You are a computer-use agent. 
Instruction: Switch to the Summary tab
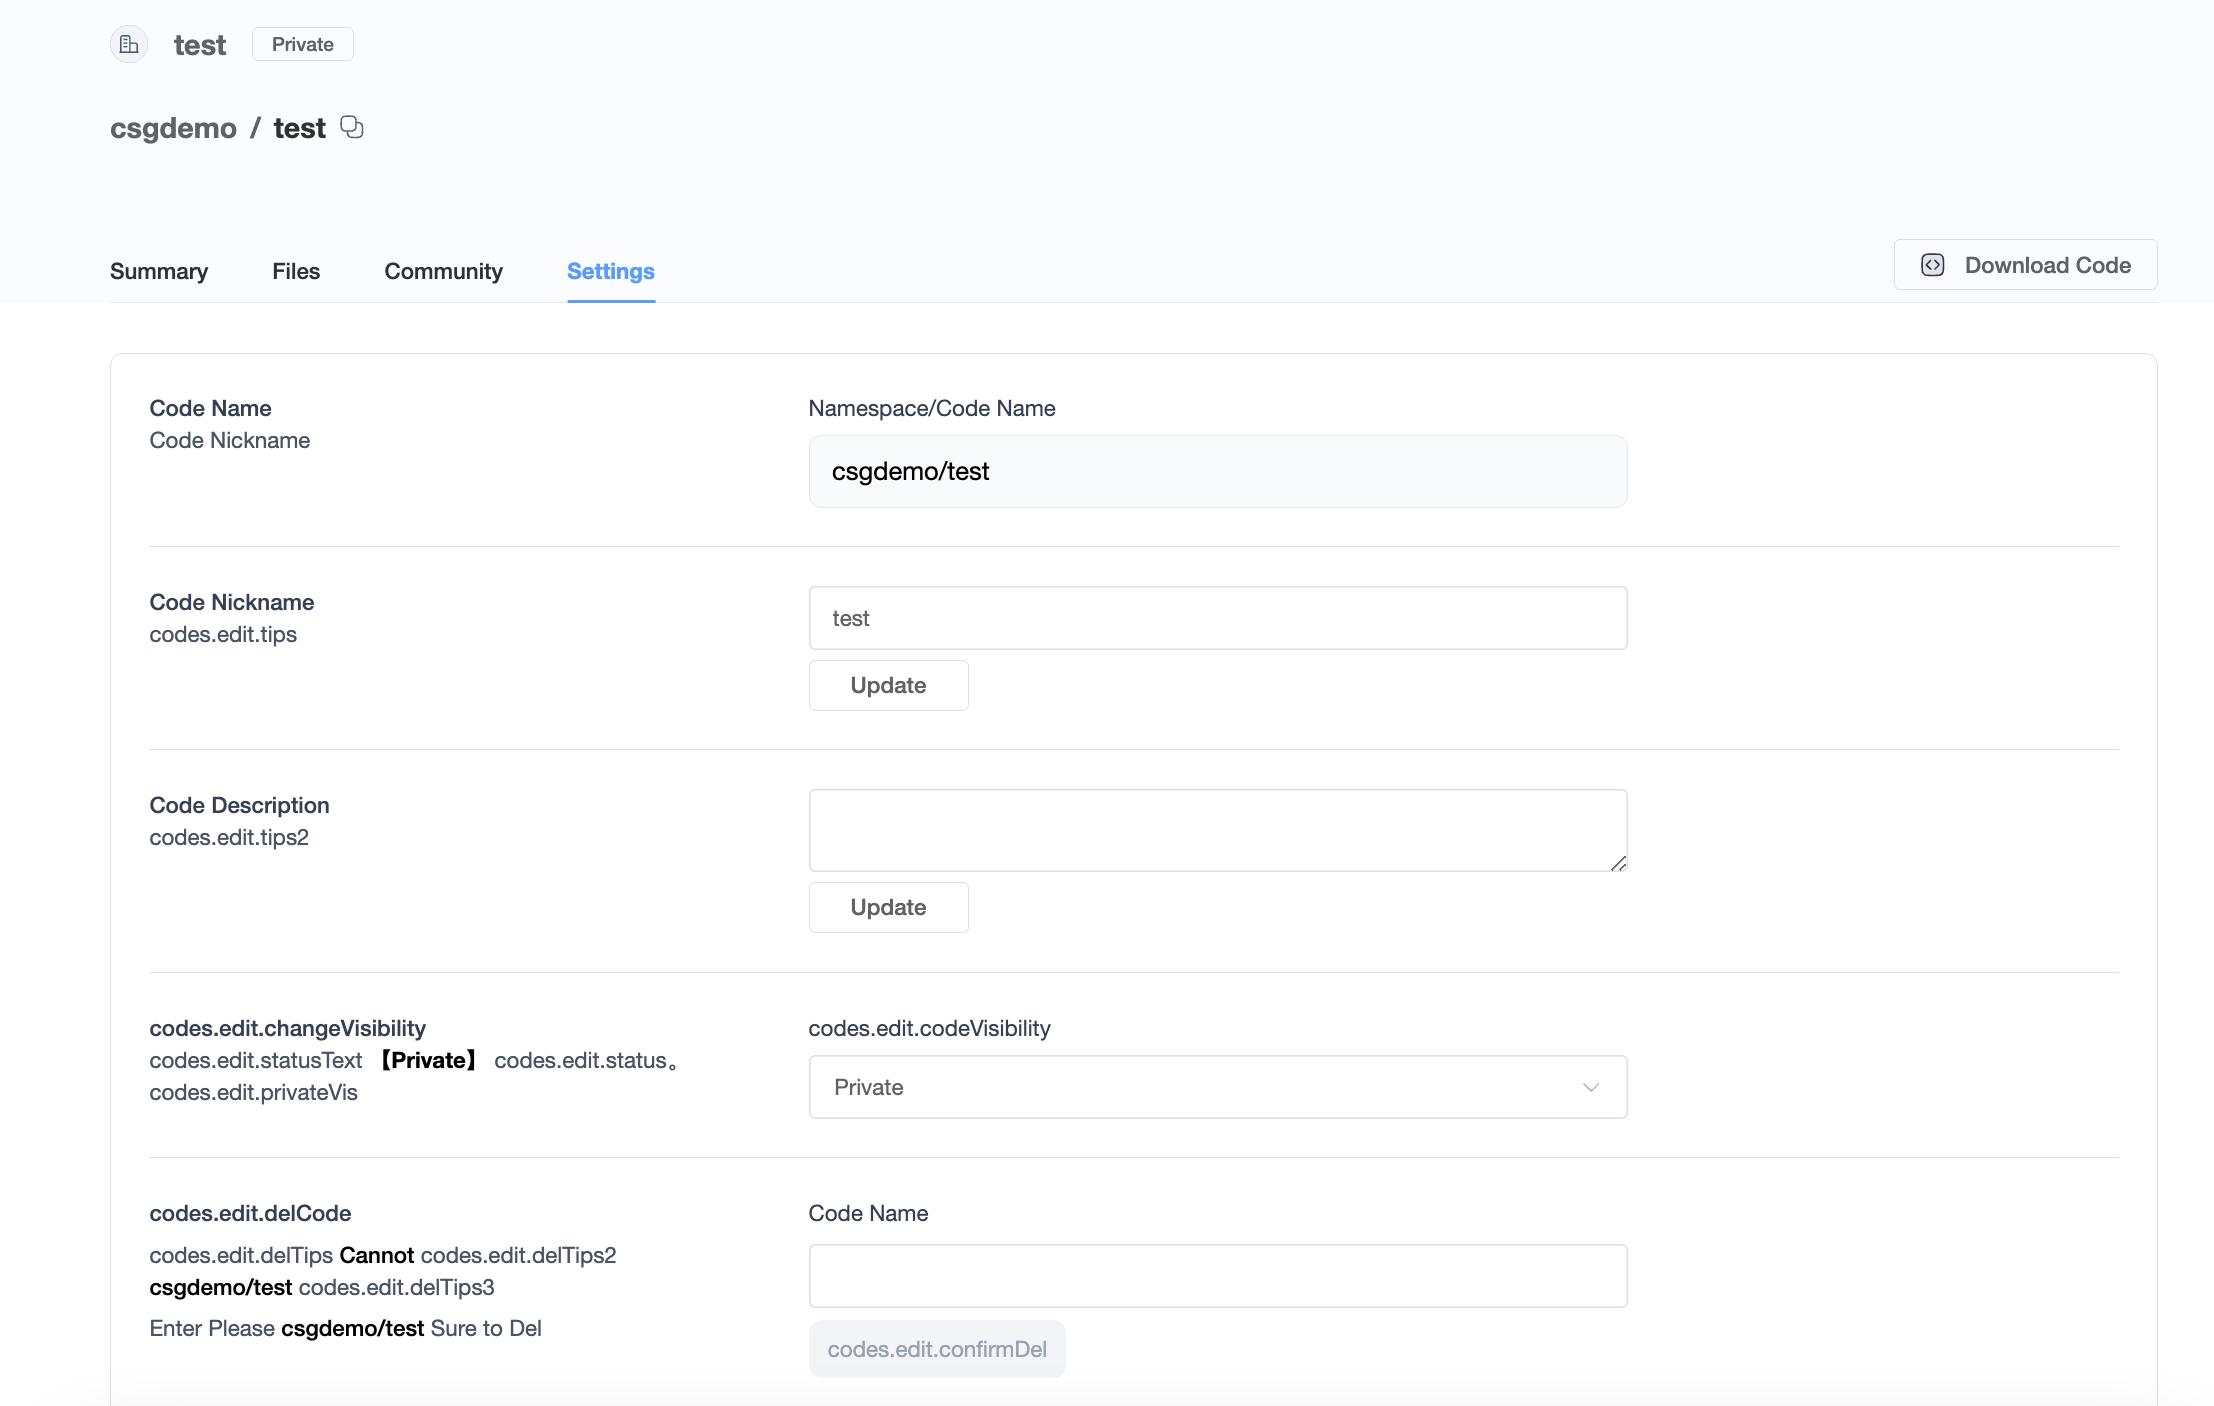159,271
